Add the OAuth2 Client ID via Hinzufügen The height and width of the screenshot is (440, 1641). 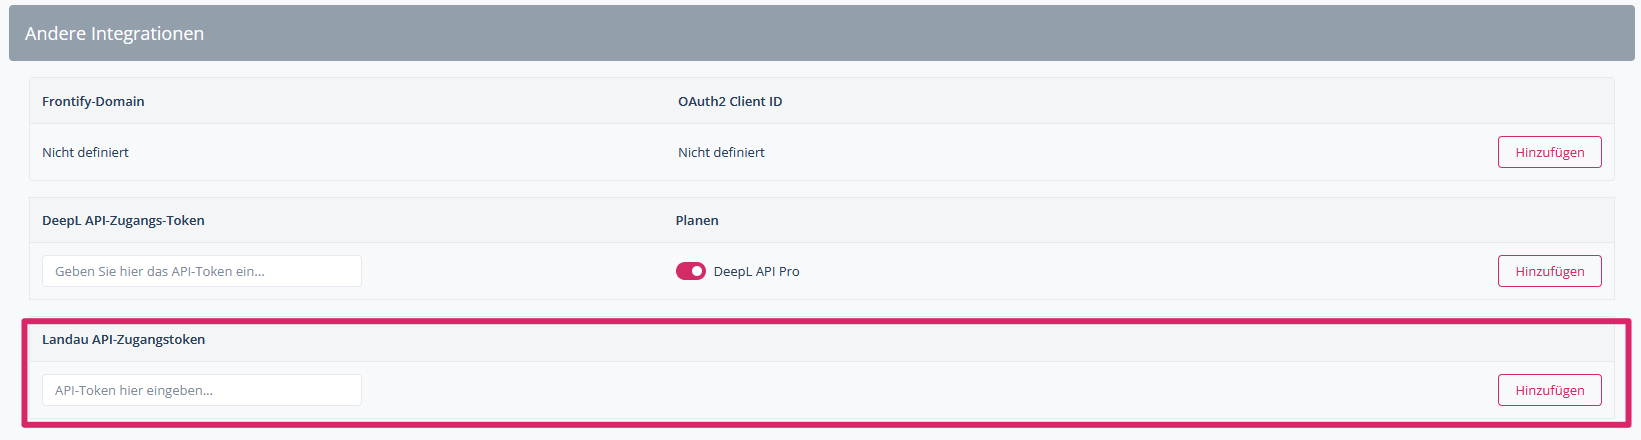[x=1549, y=152]
